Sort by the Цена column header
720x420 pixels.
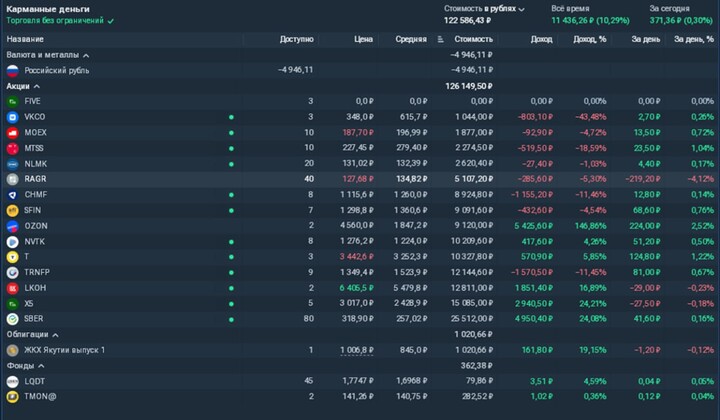click(363, 39)
